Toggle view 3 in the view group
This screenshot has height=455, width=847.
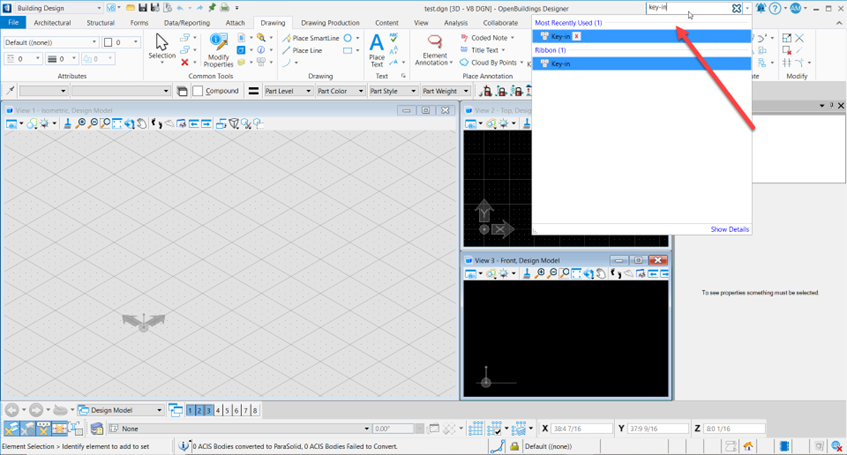point(209,411)
